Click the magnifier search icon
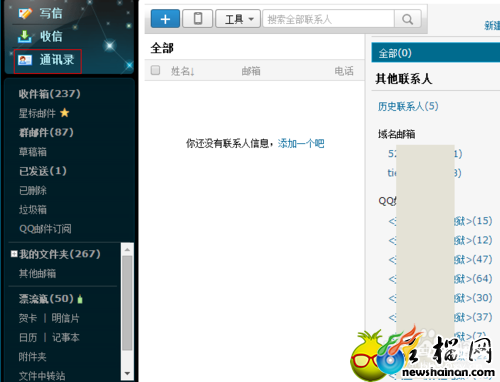This screenshot has height=382, width=500. (407, 19)
